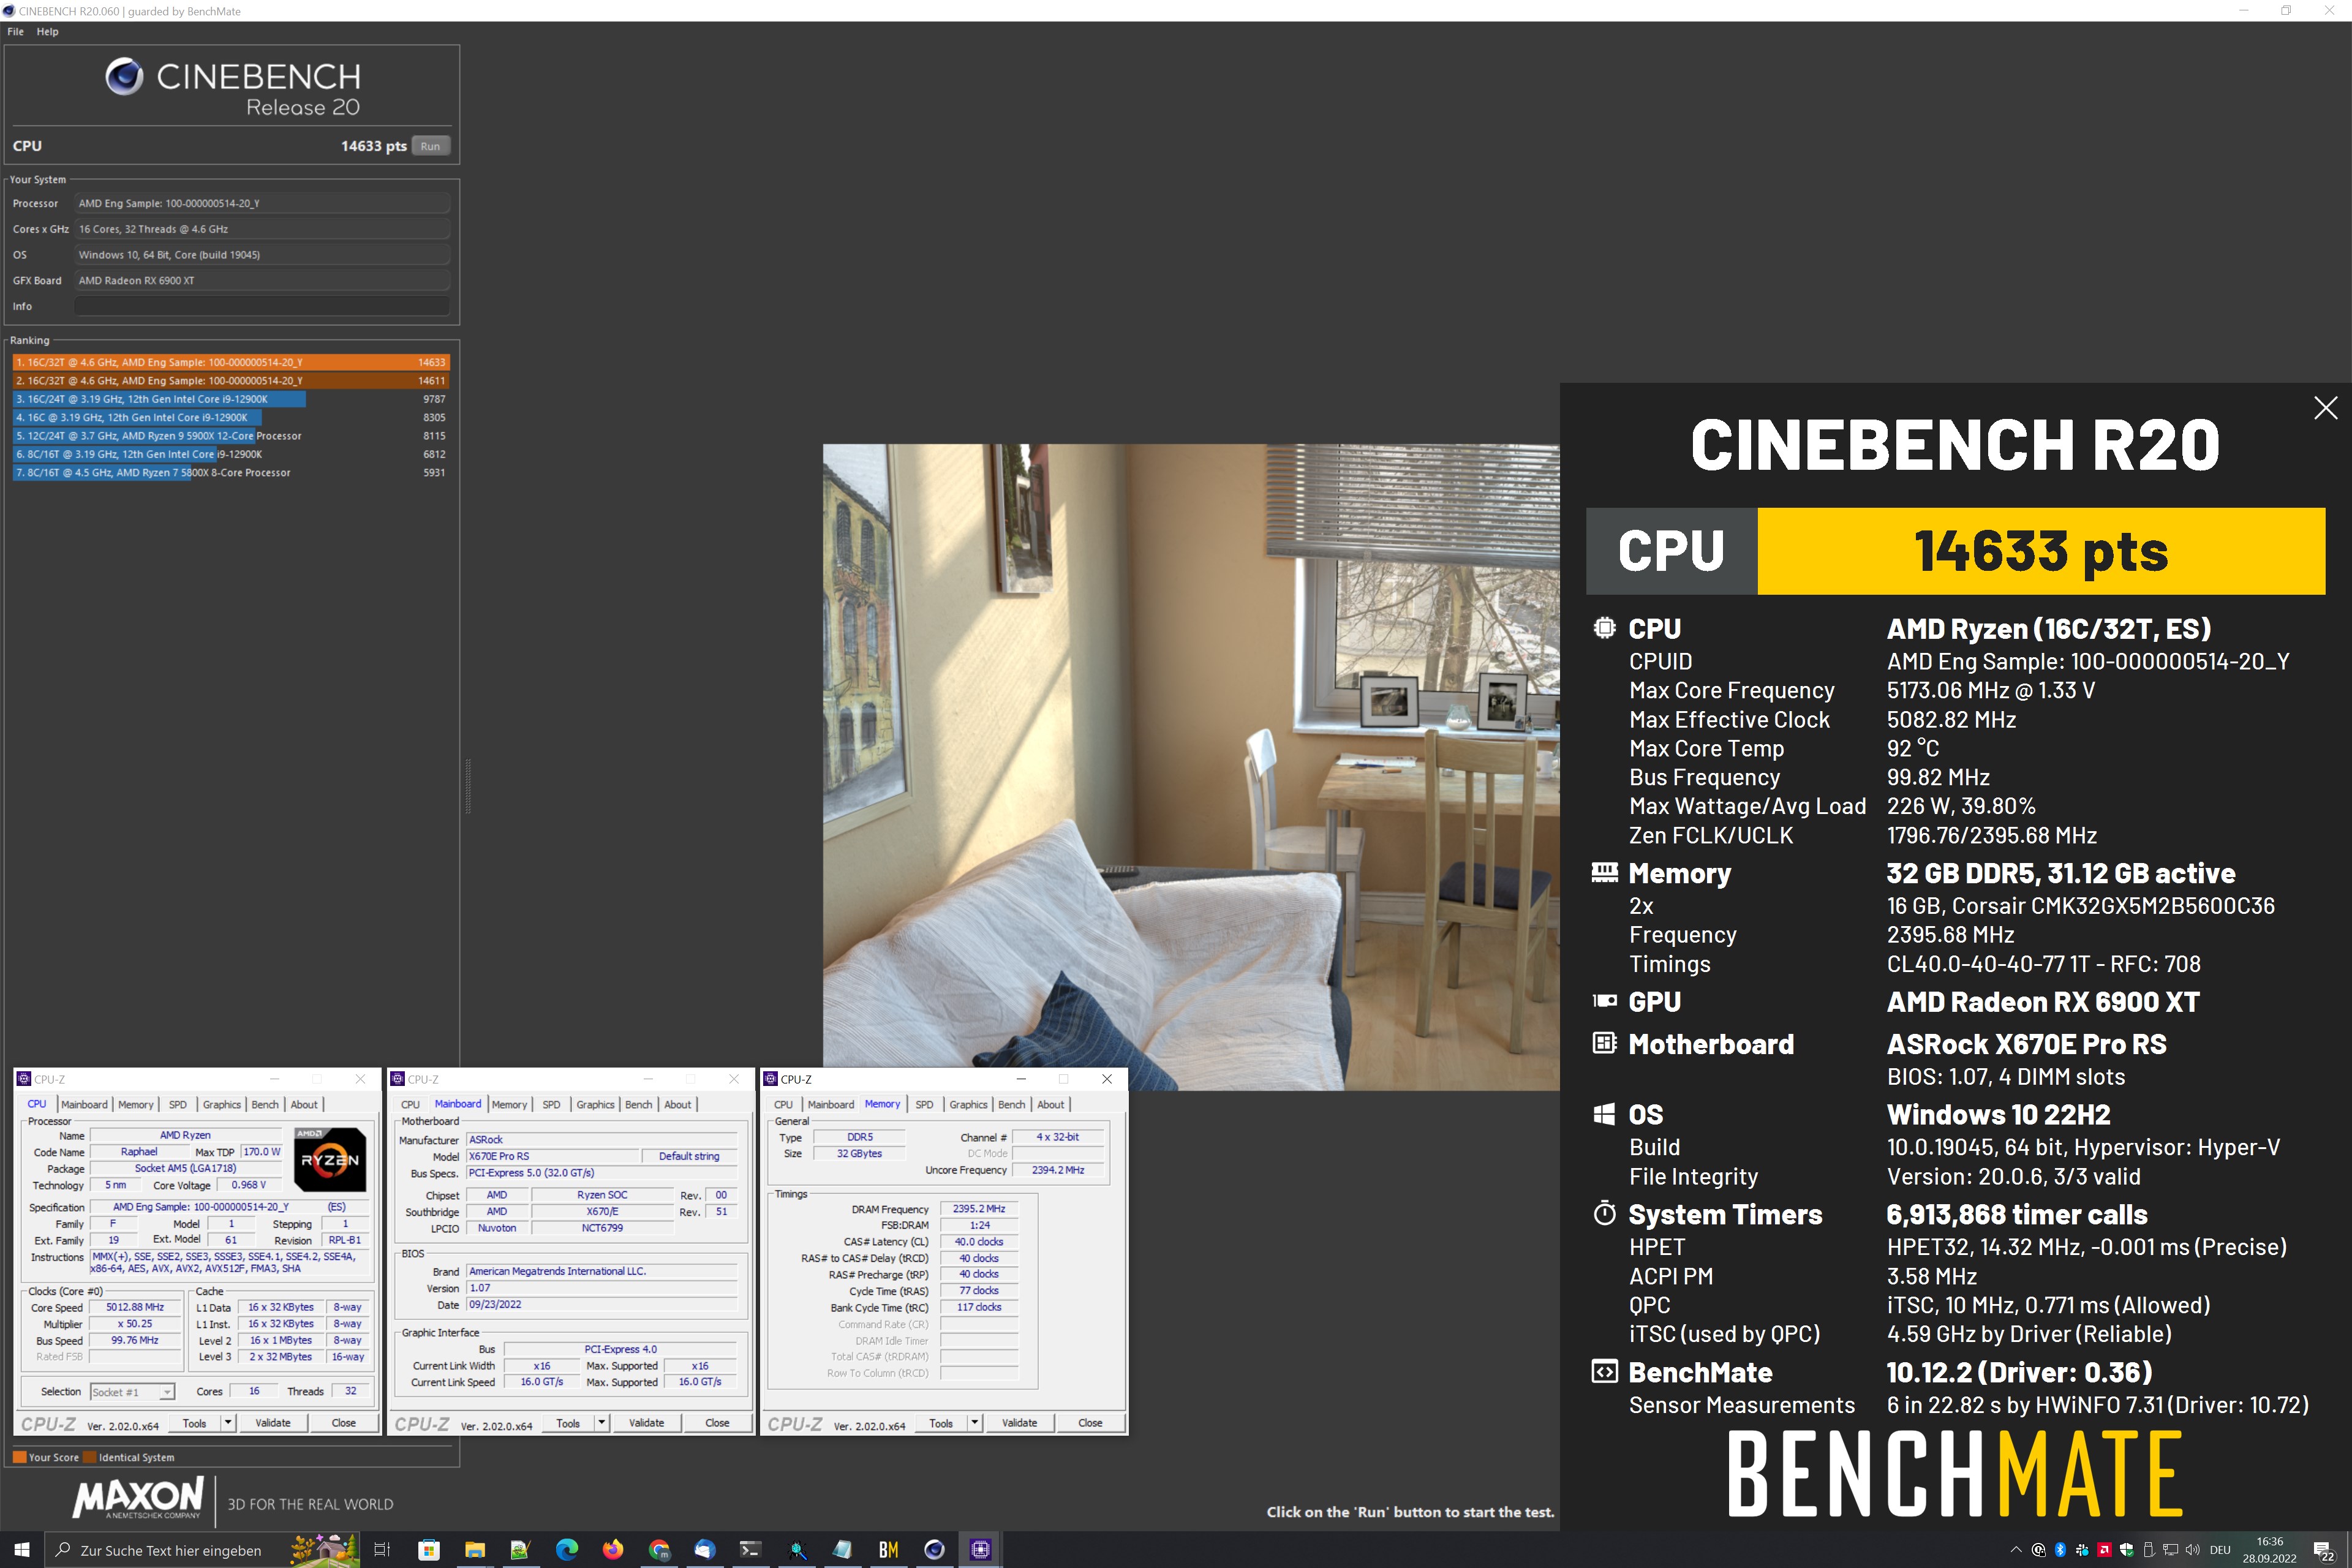Click the Info field under Your System
Image resolution: width=2352 pixels, height=1568 pixels.
(x=262, y=306)
